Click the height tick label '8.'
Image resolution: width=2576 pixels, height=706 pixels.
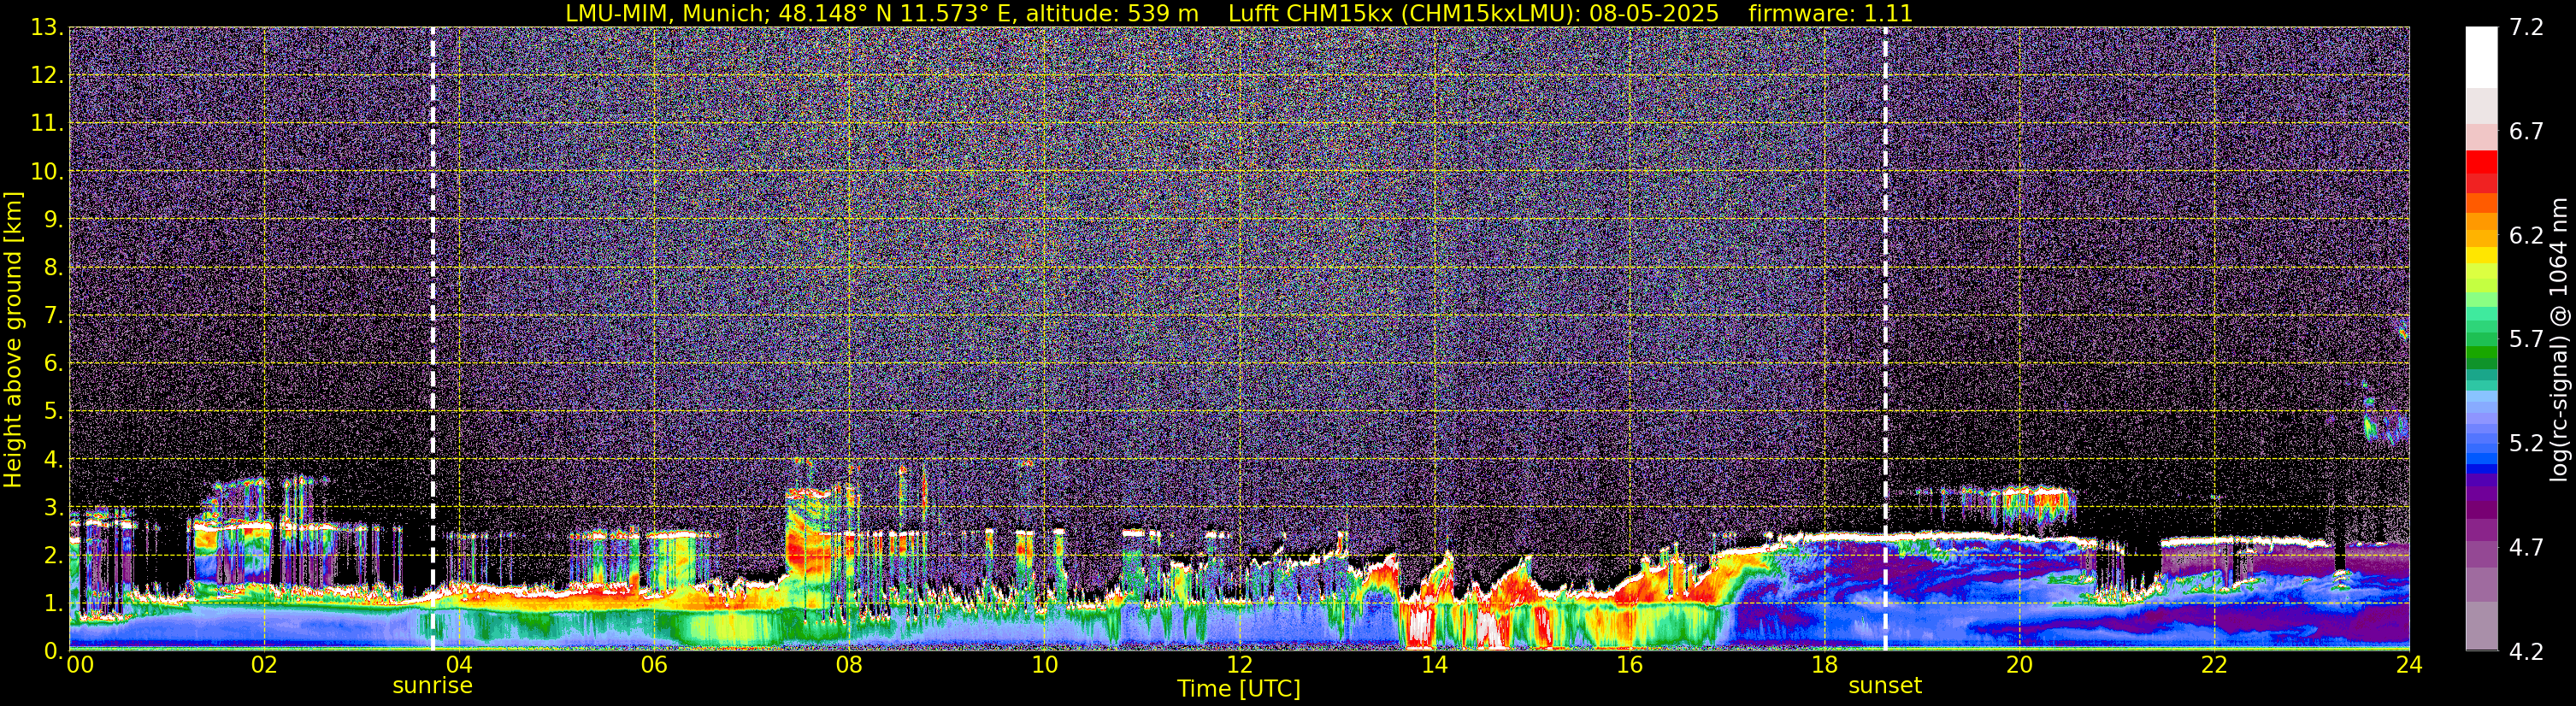(x=54, y=267)
